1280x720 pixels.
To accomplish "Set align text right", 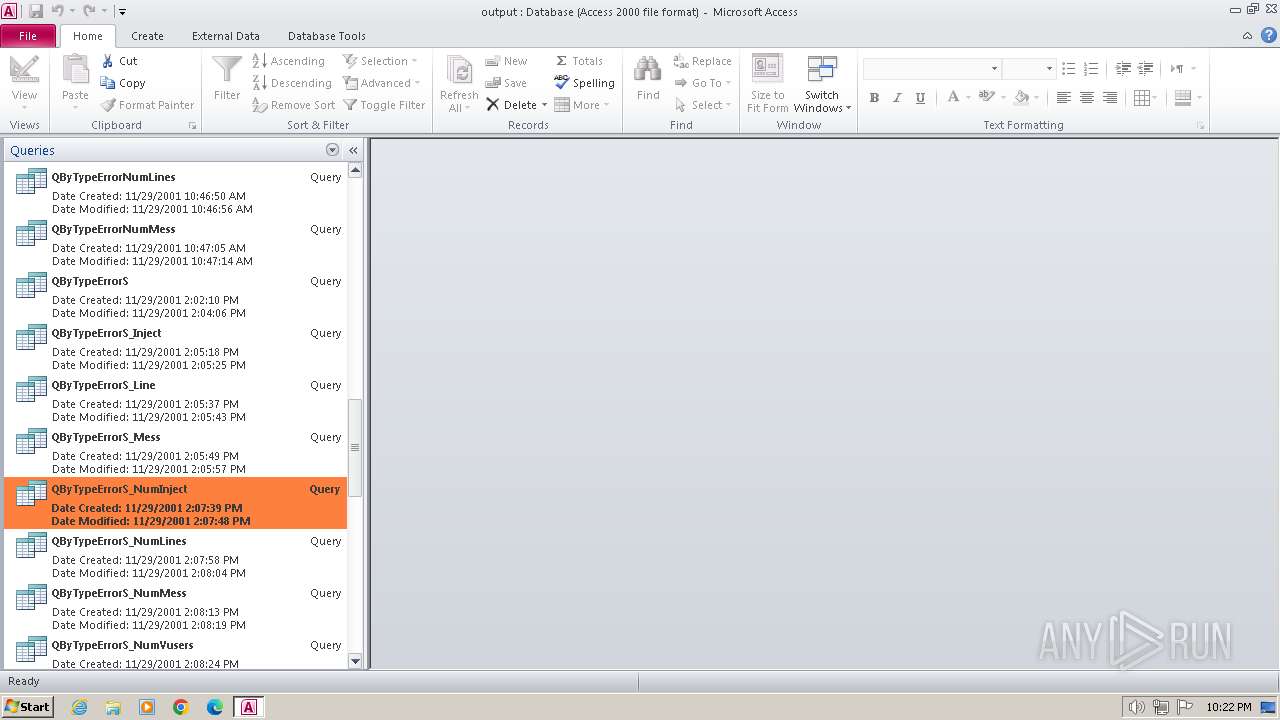I will pyautogui.click(x=1109, y=97).
